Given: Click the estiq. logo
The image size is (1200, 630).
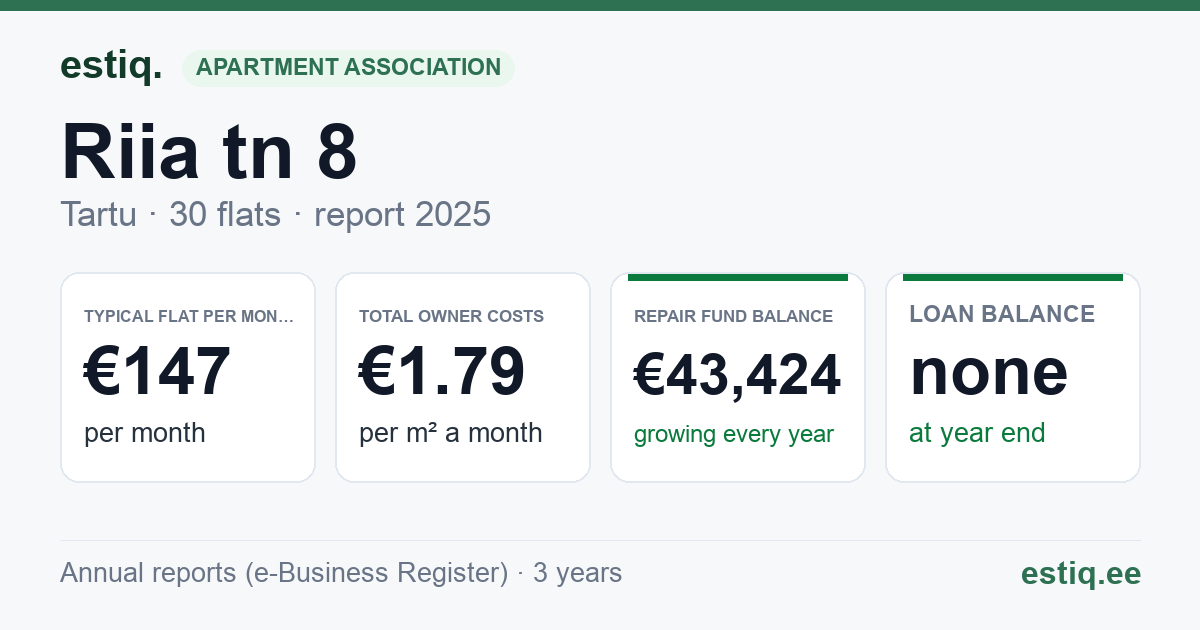Looking at the screenshot, I should [110, 66].
